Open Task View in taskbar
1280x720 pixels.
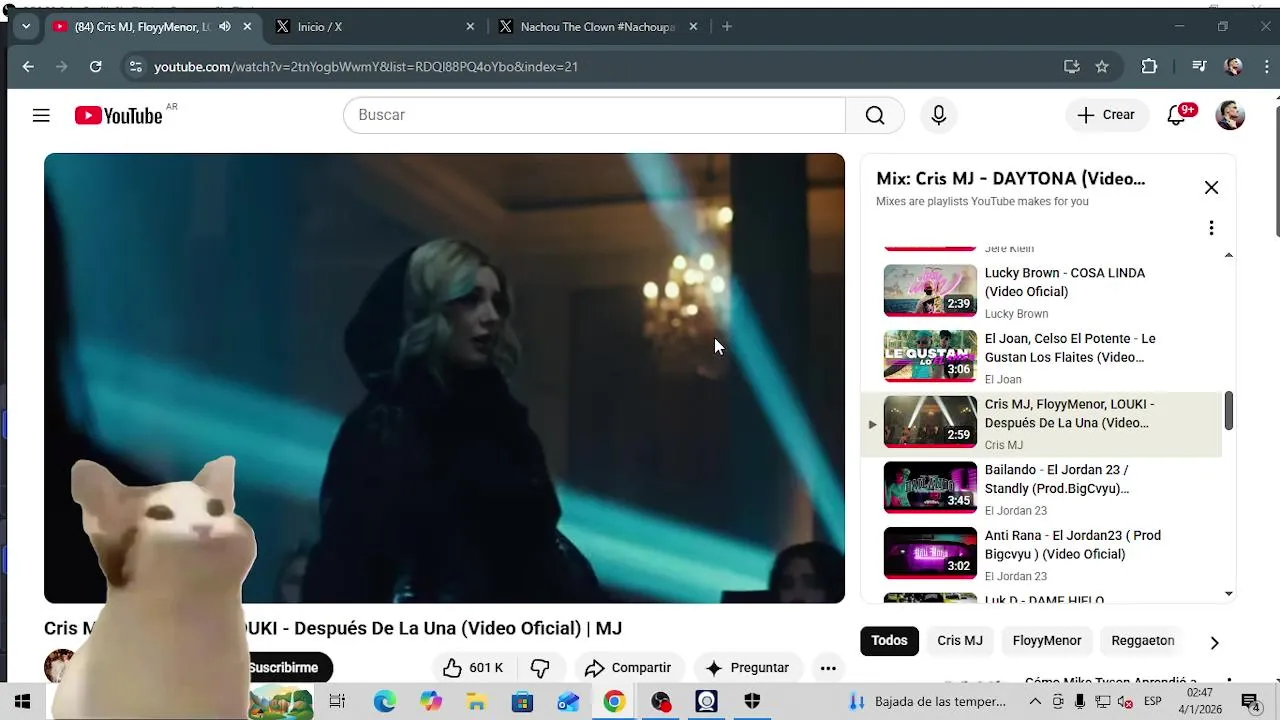(x=337, y=701)
